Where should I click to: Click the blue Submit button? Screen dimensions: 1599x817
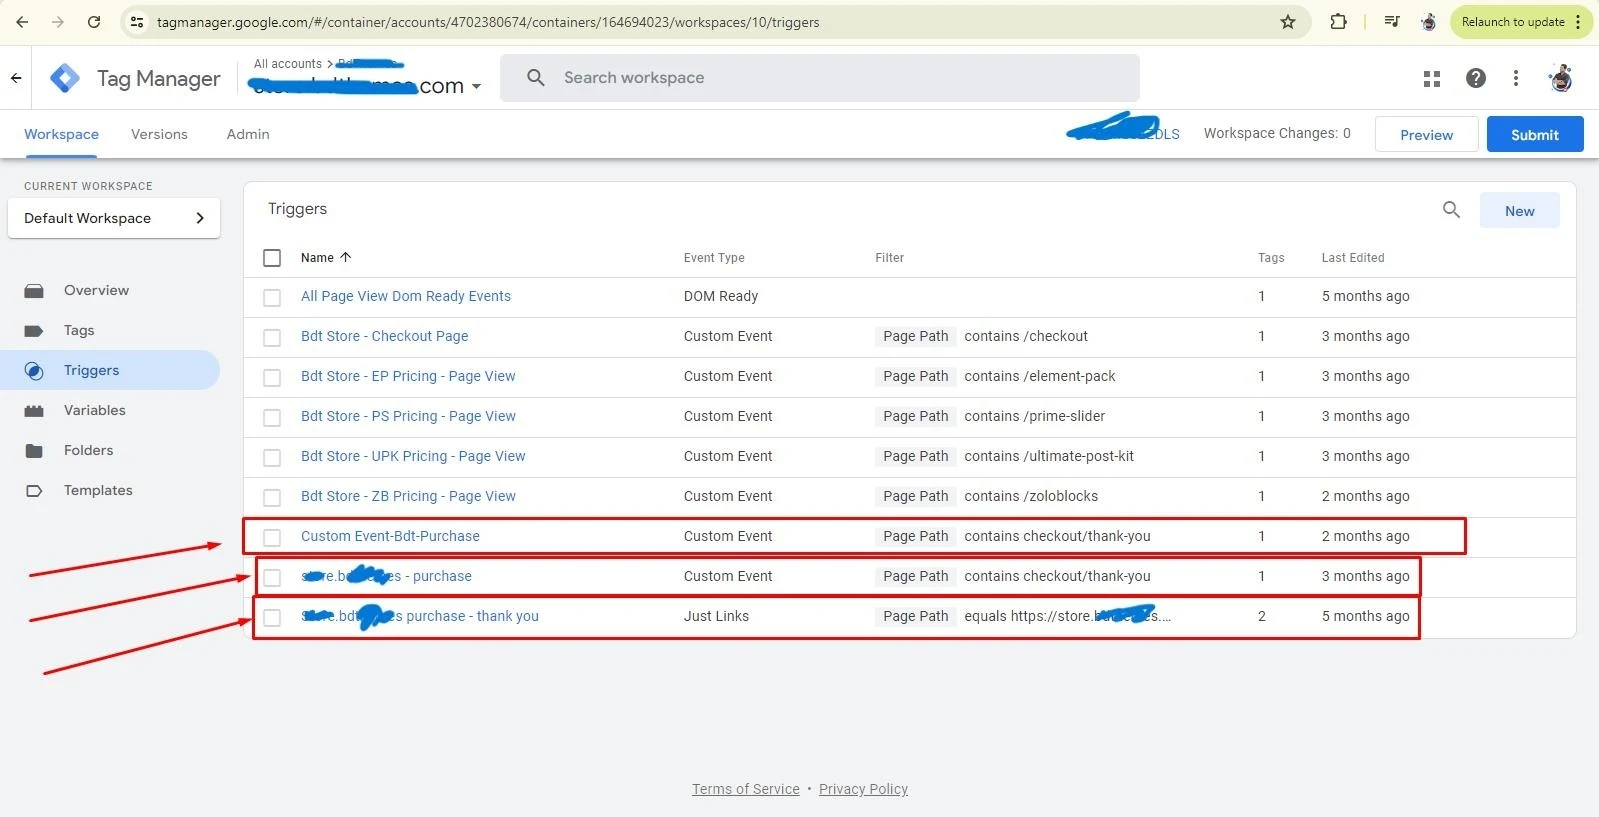(x=1535, y=134)
